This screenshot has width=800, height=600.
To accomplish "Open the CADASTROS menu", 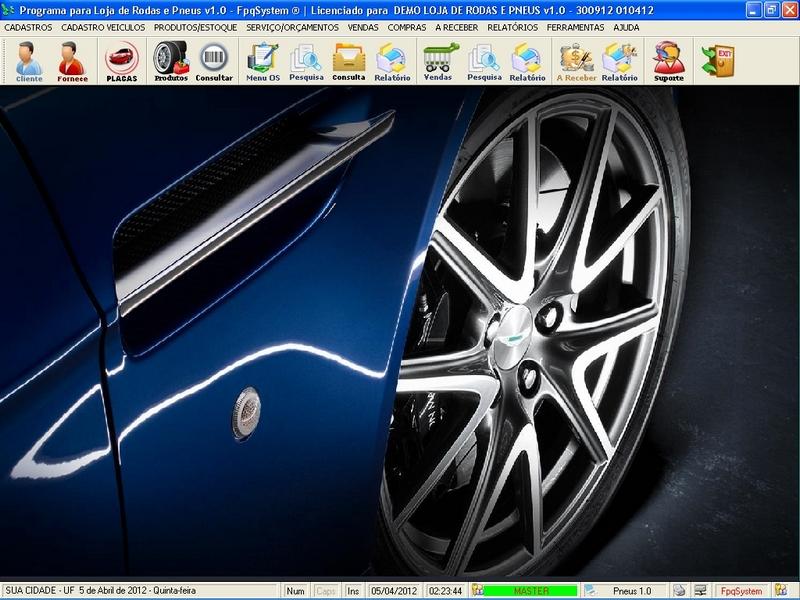I will pyautogui.click(x=28, y=27).
